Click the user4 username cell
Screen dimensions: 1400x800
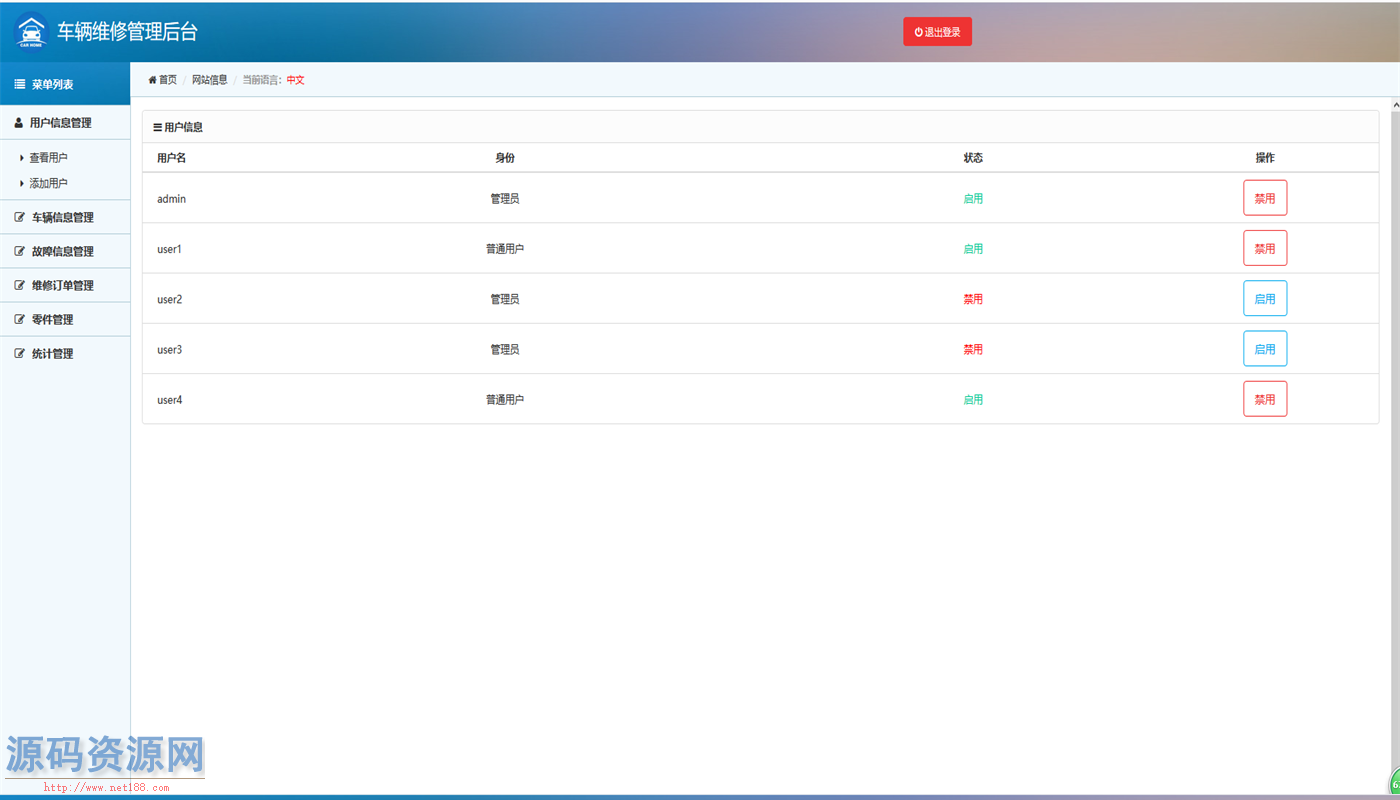pyautogui.click(x=170, y=400)
